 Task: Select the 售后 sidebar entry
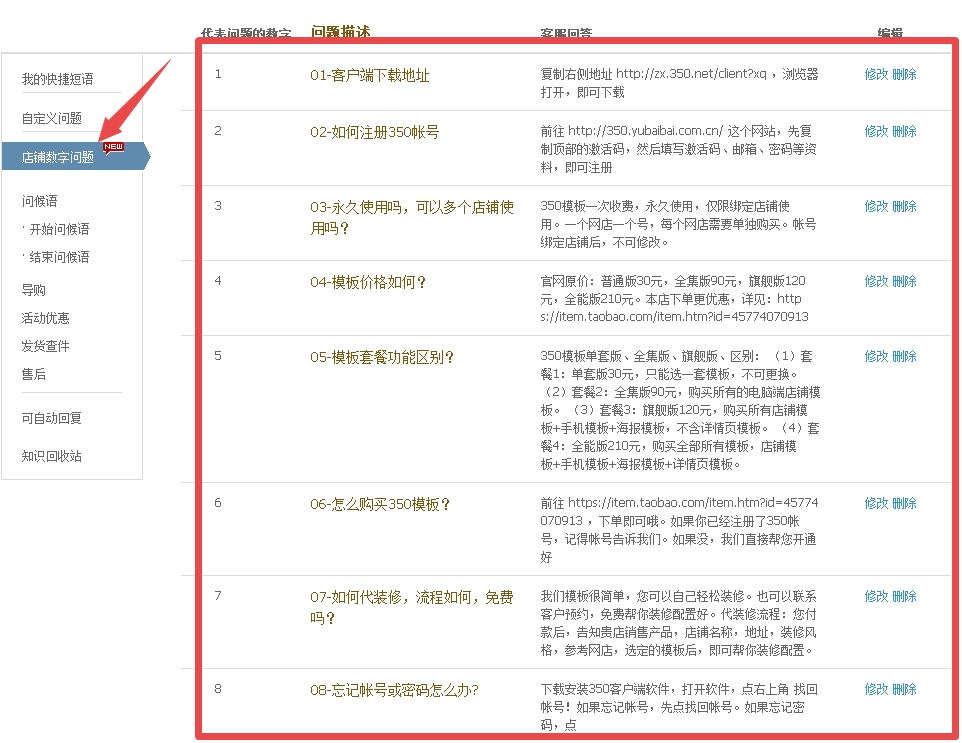coord(34,374)
